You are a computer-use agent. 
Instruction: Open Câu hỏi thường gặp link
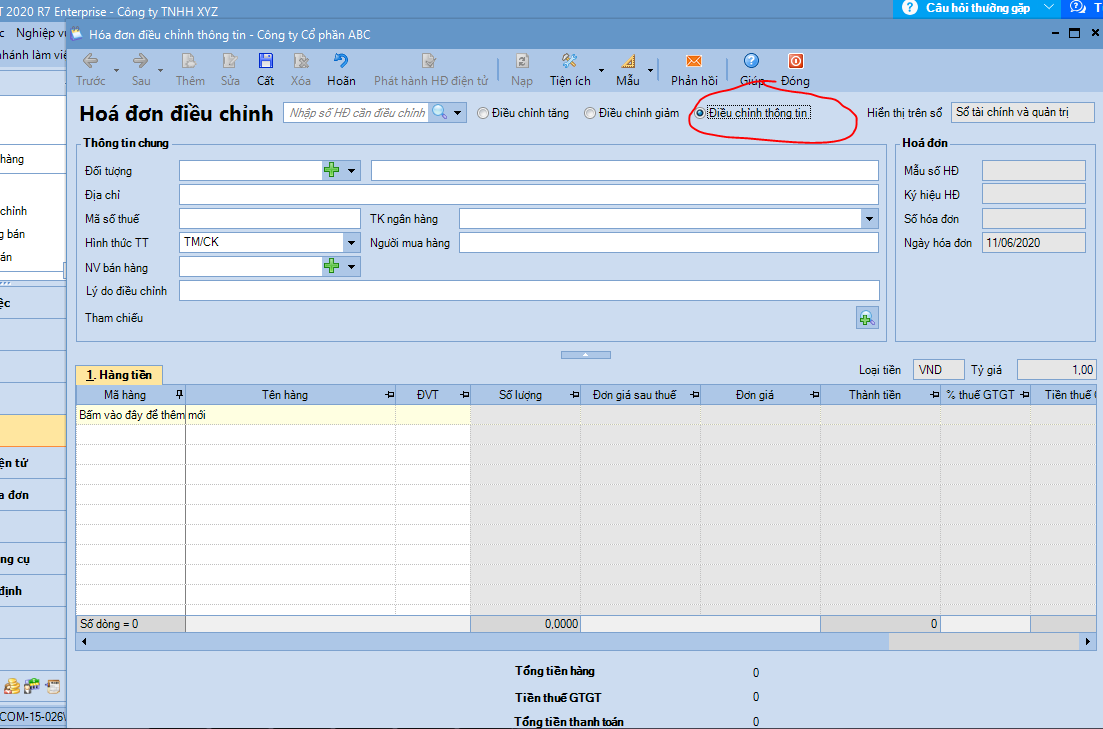click(978, 8)
